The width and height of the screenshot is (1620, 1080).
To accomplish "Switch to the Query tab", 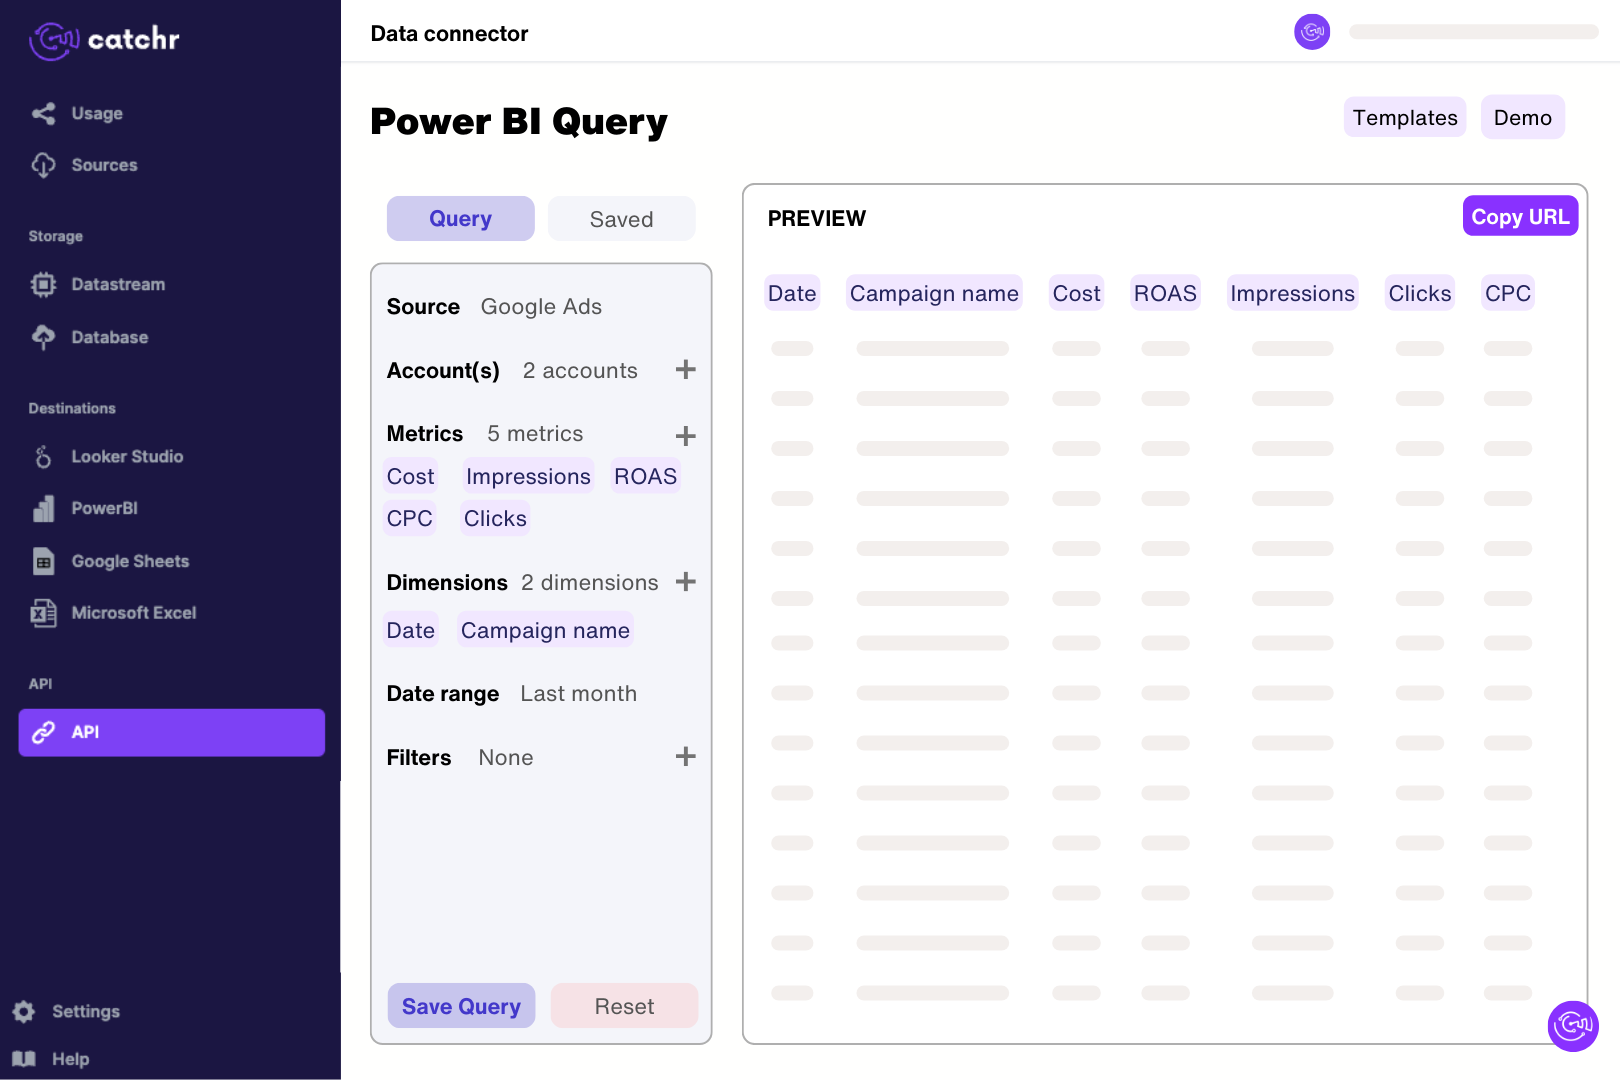I will click(461, 218).
